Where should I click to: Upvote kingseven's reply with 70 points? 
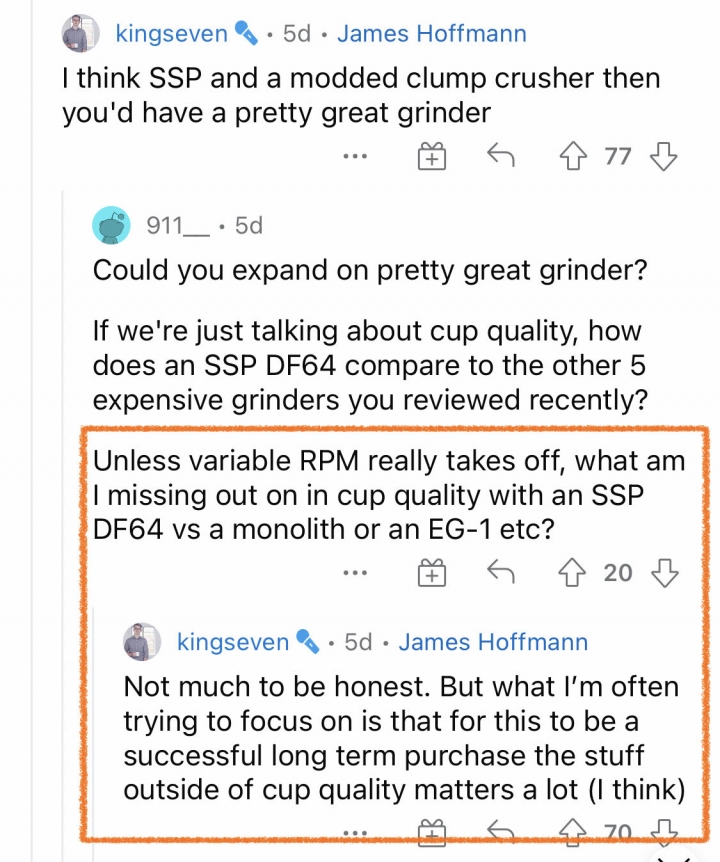pyautogui.click(x=573, y=831)
